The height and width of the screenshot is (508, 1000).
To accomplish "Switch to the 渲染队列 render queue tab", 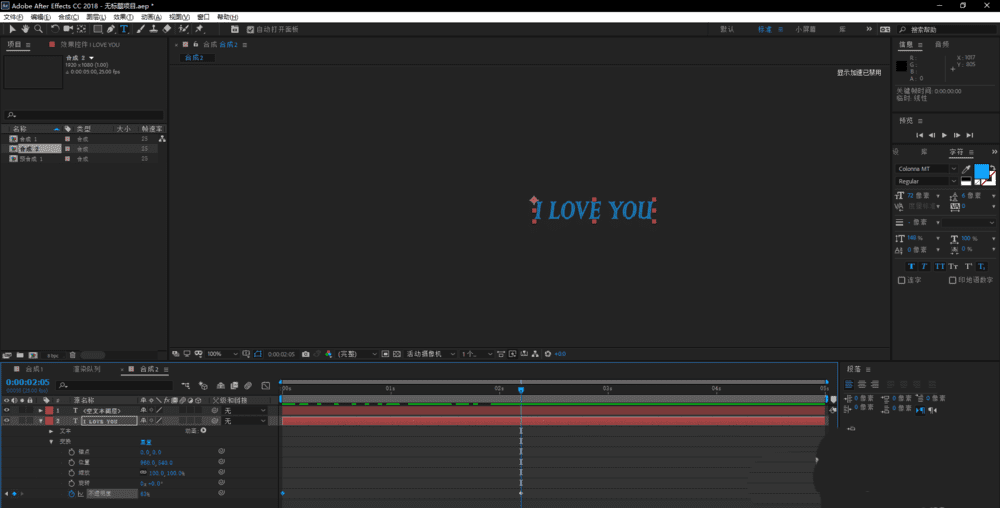I will click(87, 369).
